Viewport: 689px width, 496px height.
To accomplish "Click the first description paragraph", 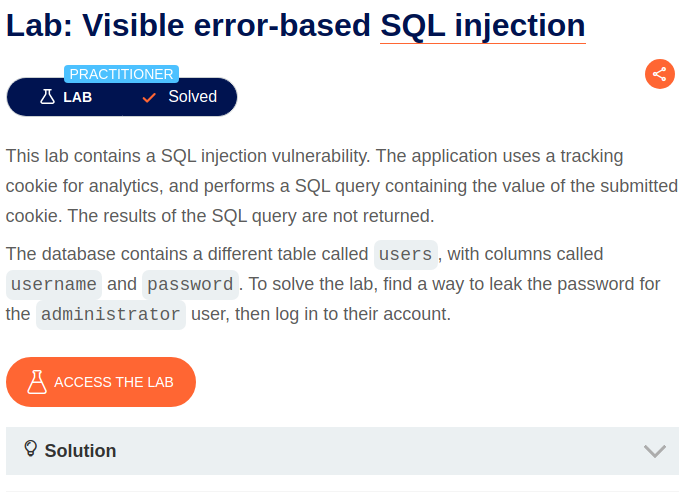I will click(x=342, y=186).
